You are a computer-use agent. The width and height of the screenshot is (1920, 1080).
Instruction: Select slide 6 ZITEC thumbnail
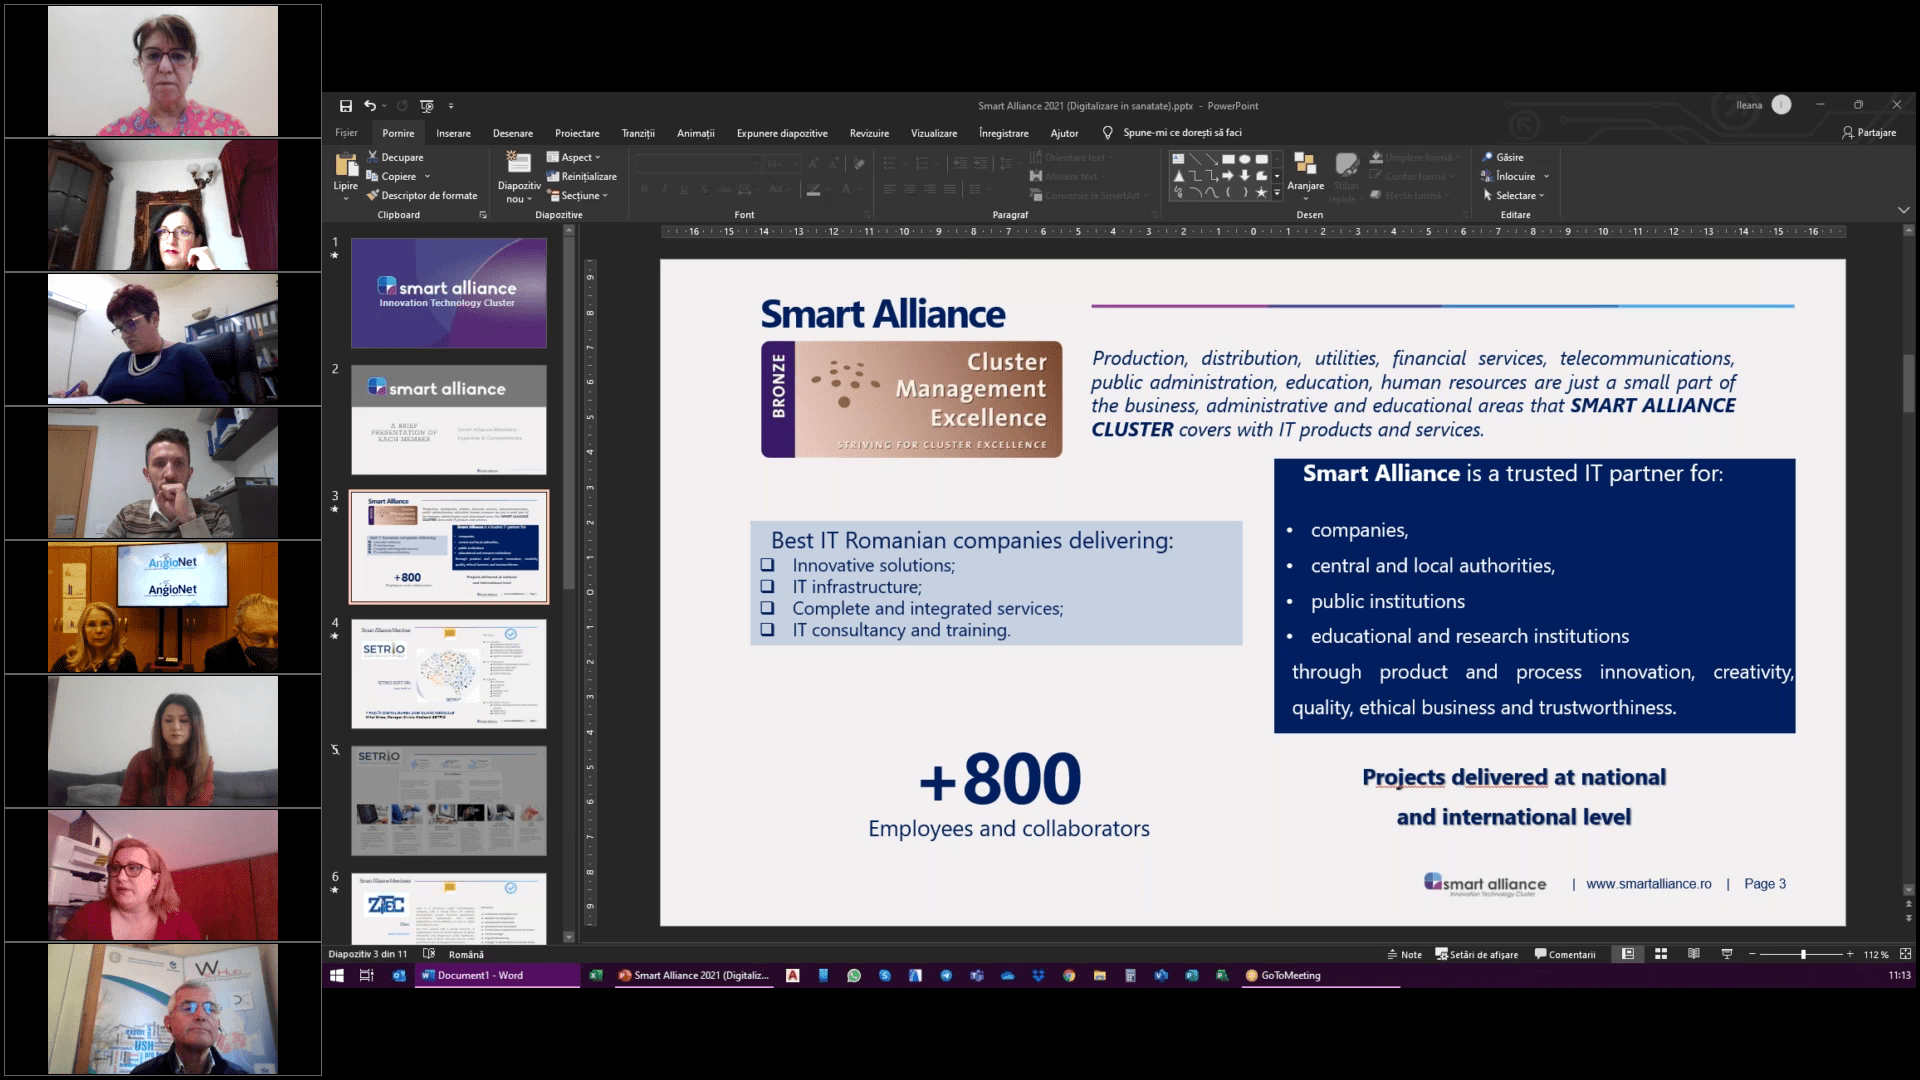[449, 908]
